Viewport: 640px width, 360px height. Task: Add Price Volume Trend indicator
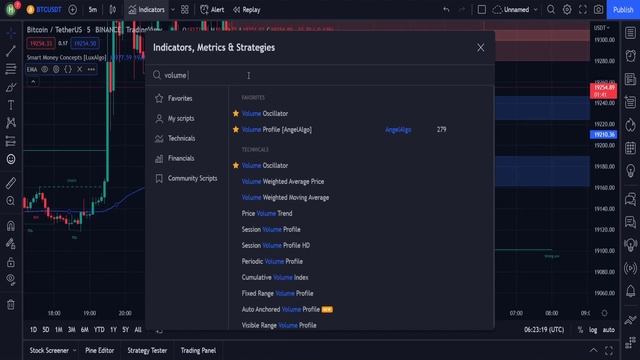click(x=267, y=213)
